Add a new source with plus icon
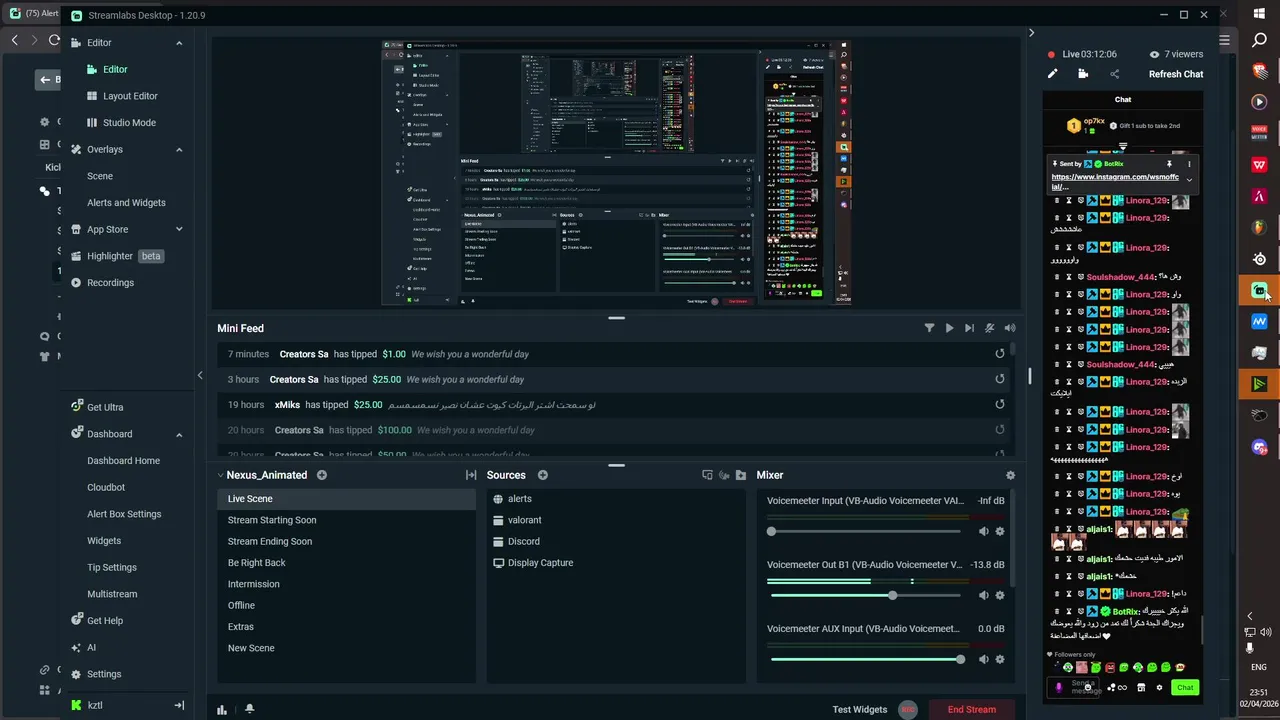 point(543,475)
